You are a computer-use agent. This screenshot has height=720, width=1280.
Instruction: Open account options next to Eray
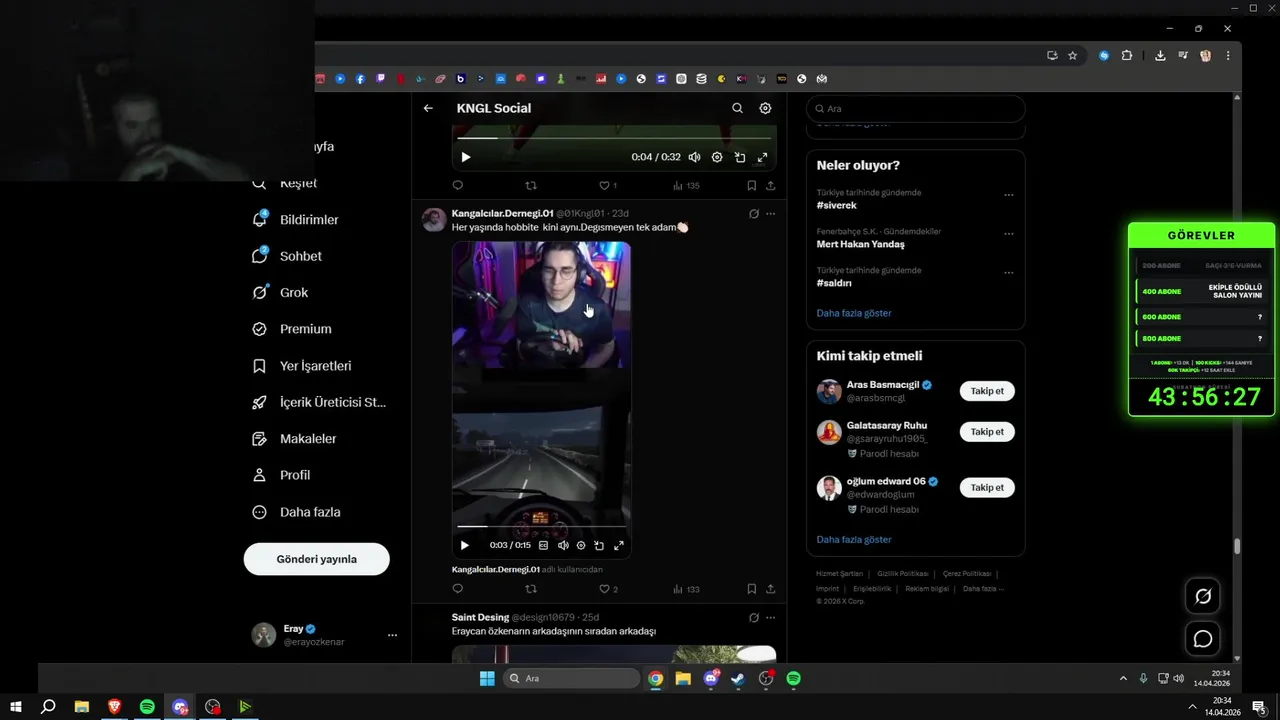(392, 635)
